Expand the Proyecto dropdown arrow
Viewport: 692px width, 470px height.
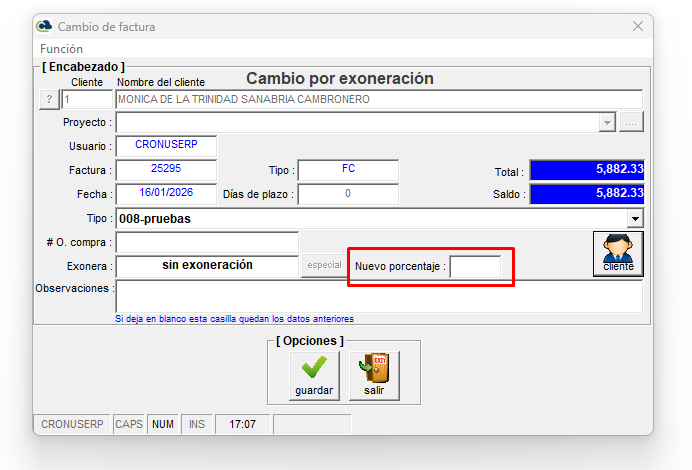(607, 123)
